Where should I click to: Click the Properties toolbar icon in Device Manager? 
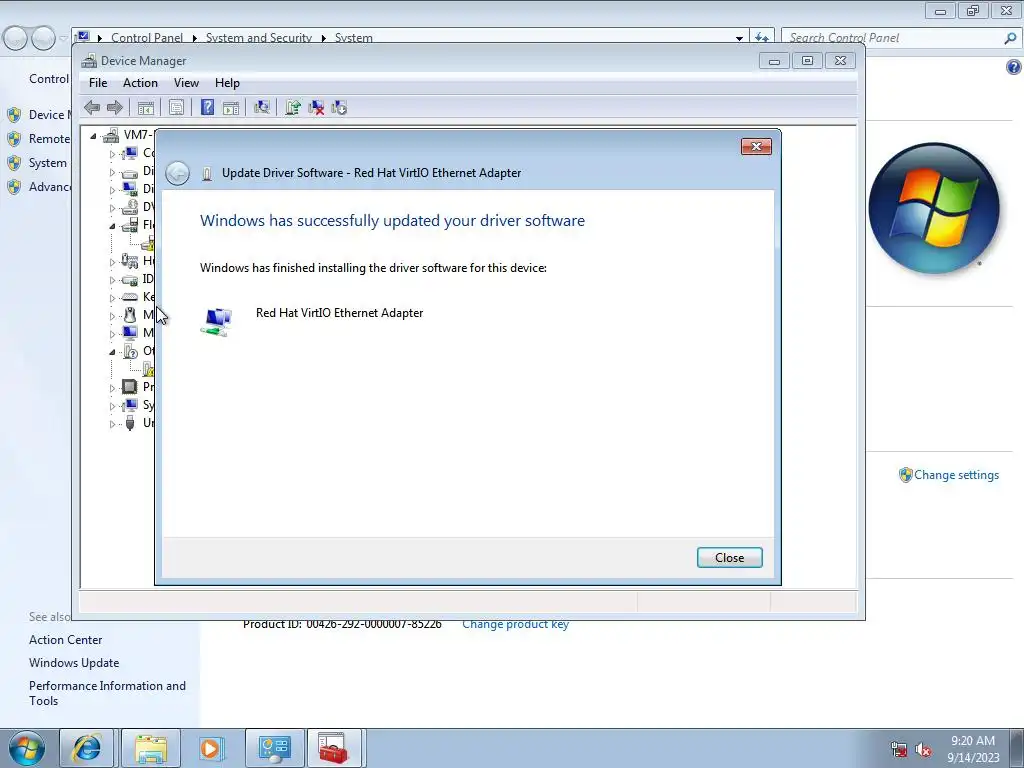[x=176, y=108]
